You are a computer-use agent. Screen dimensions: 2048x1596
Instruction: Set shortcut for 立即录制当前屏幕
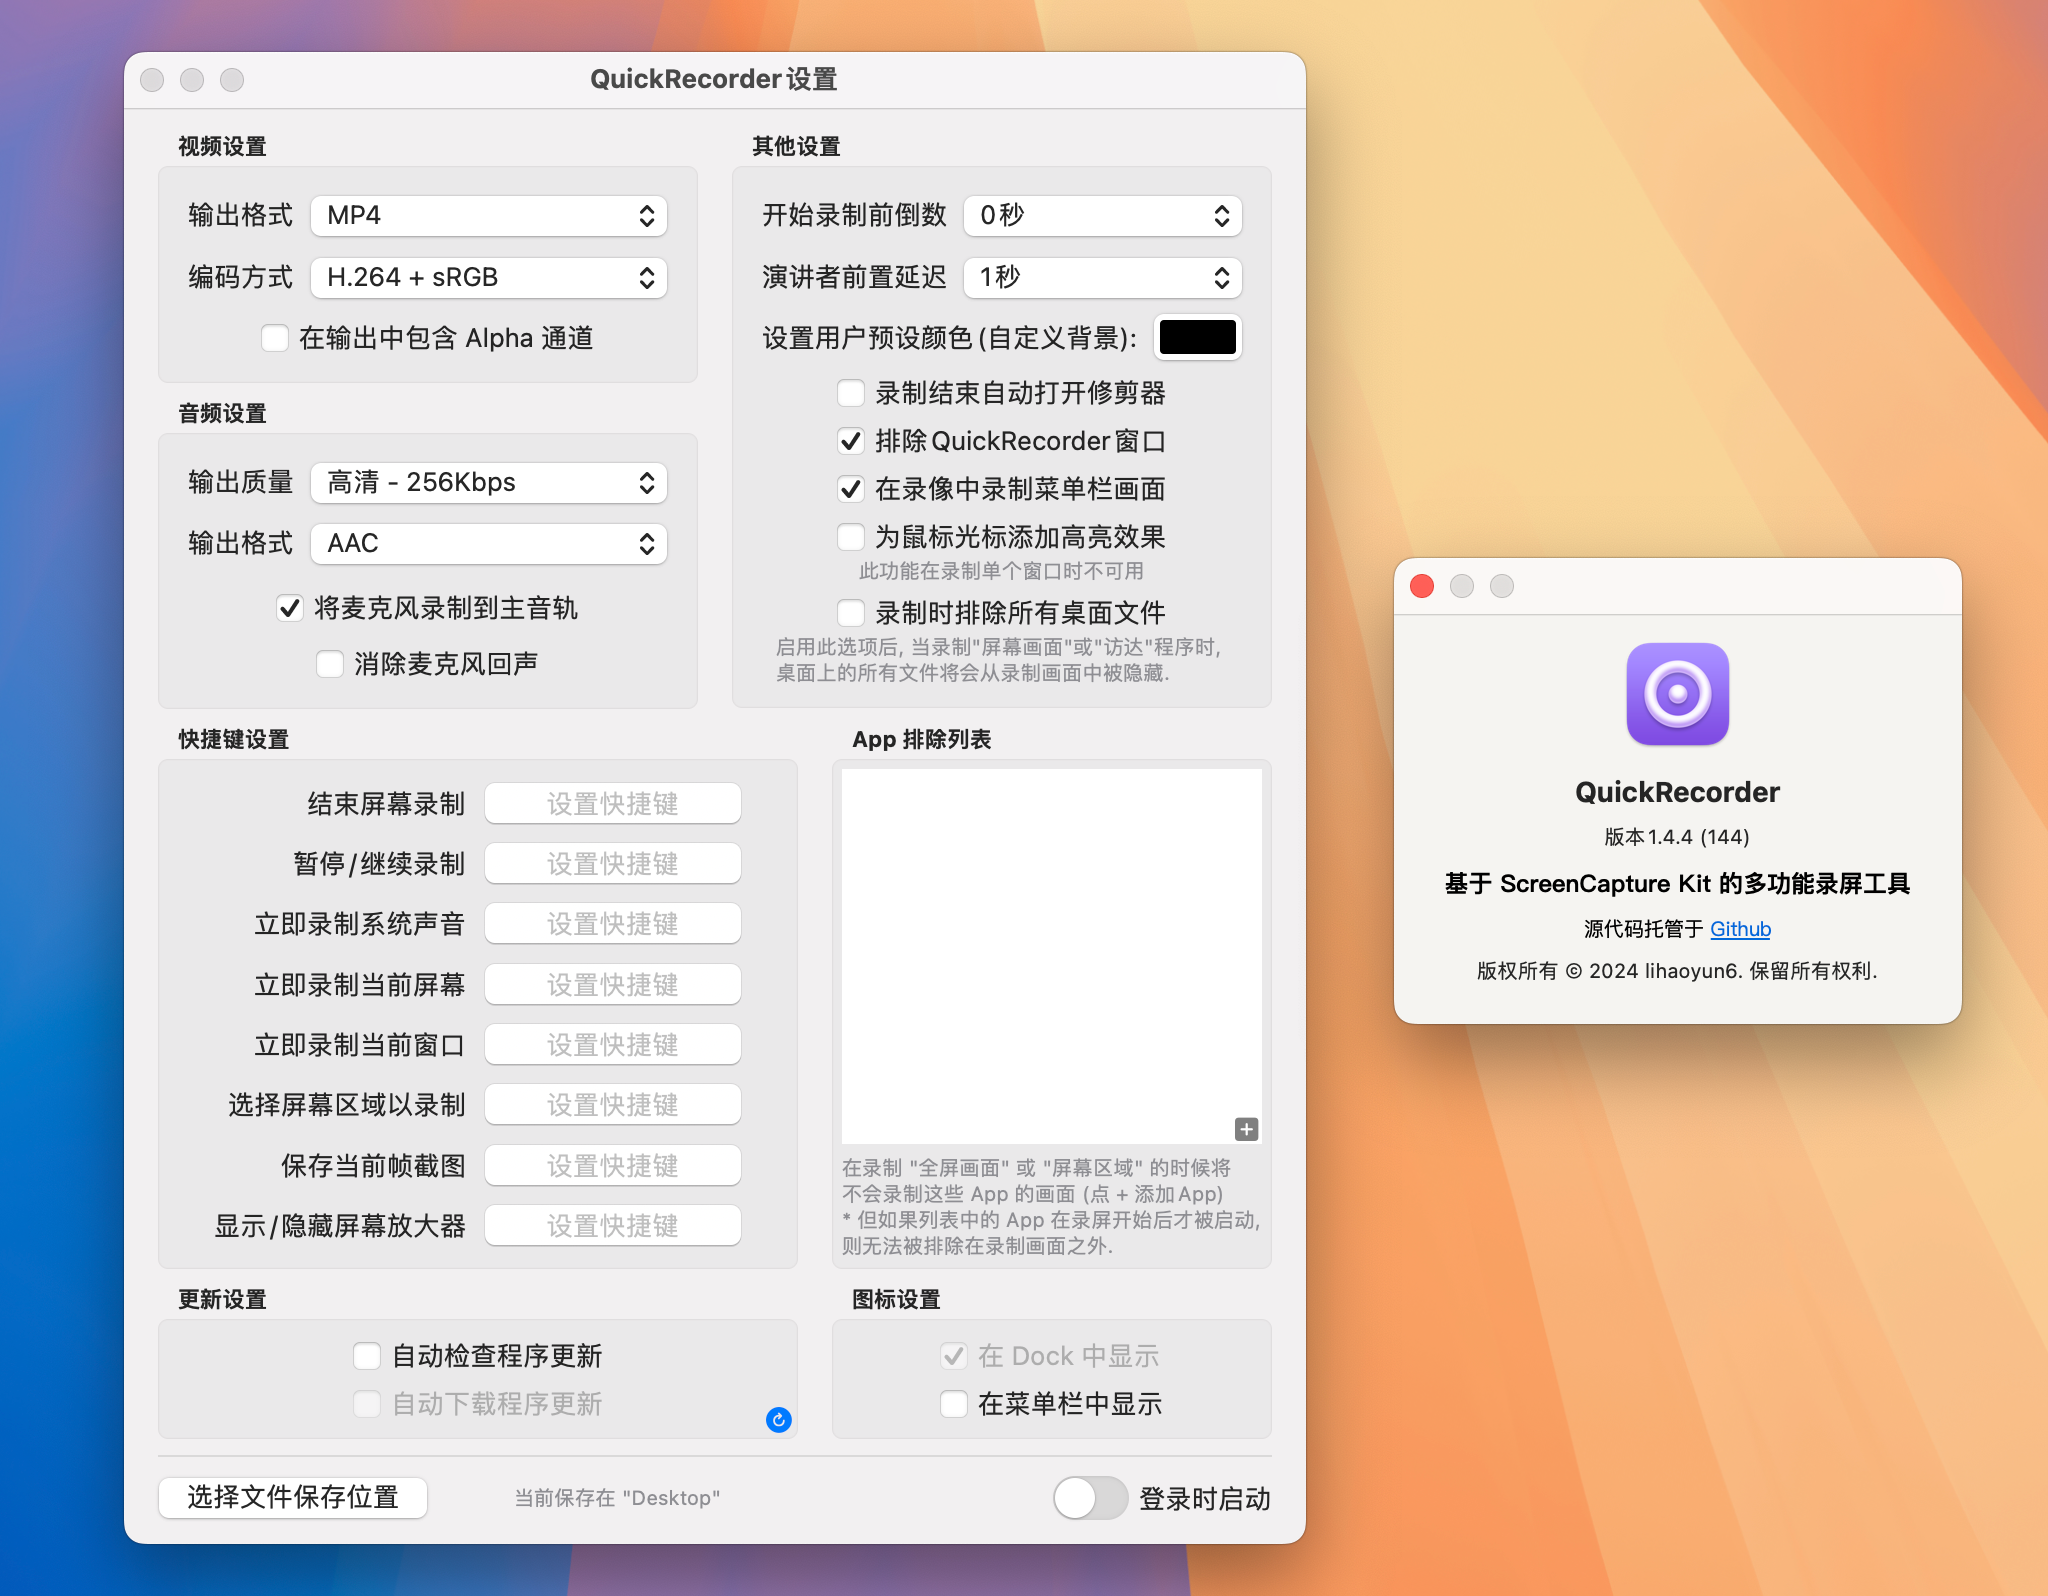click(613, 985)
